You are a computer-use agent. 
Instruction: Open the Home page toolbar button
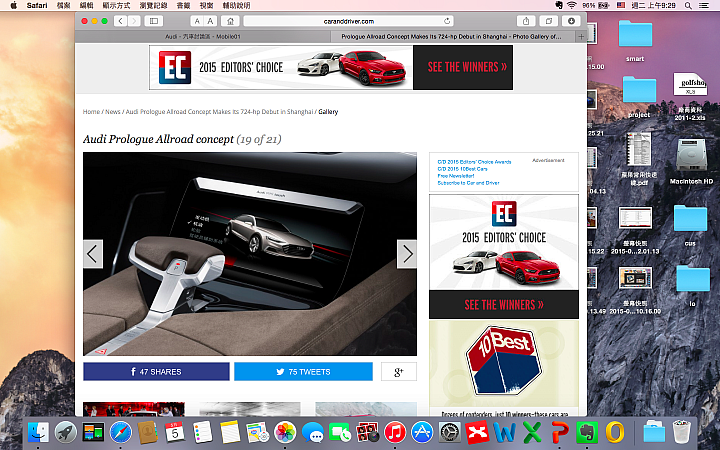231,21
